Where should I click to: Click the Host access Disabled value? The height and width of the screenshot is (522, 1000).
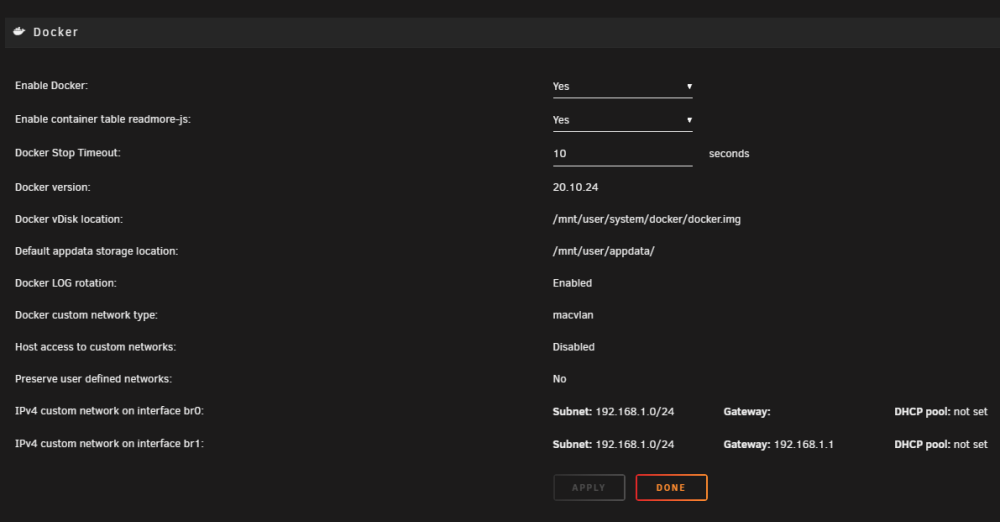point(573,347)
